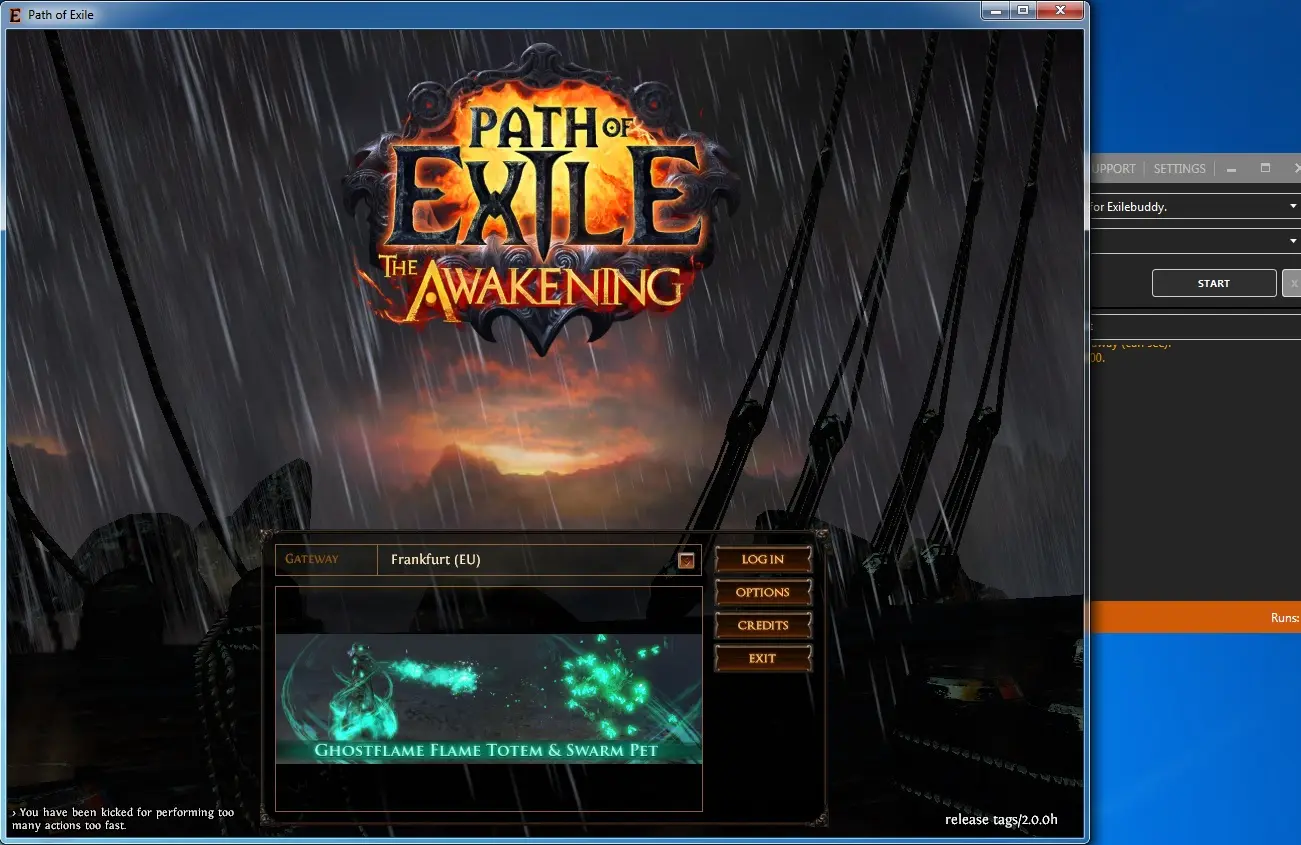Minimize the Exilebuddy window
1301x845 pixels.
(x=1233, y=168)
